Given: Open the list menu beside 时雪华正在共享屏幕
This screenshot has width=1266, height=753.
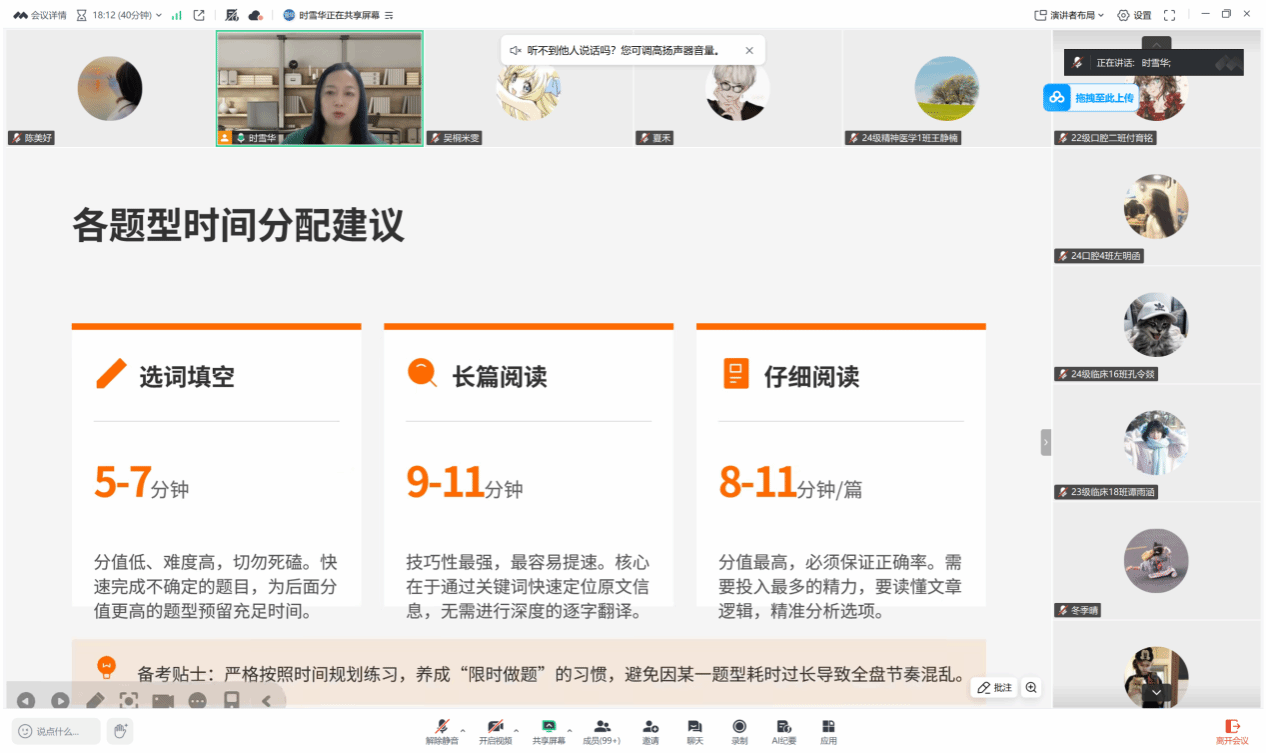Looking at the screenshot, I should 389,15.
